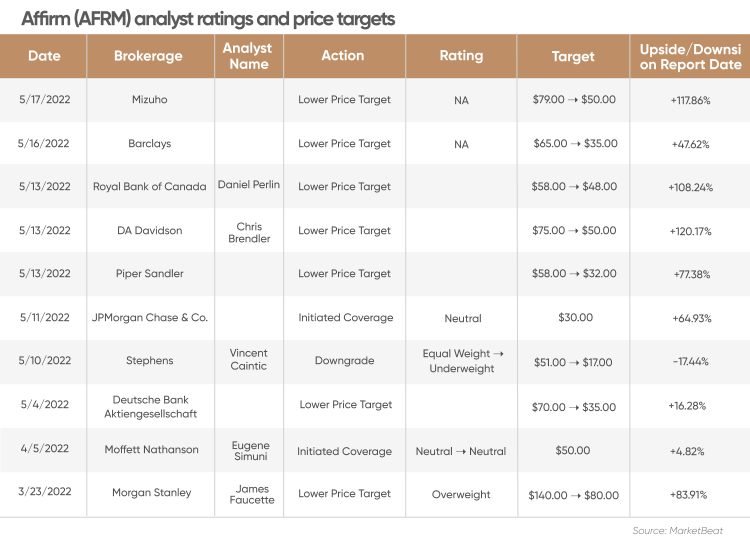The image size is (750, 549).
Task: Click Deutsche Bank Aktiengesellschaft cell
Action: [x=151, y=406]
